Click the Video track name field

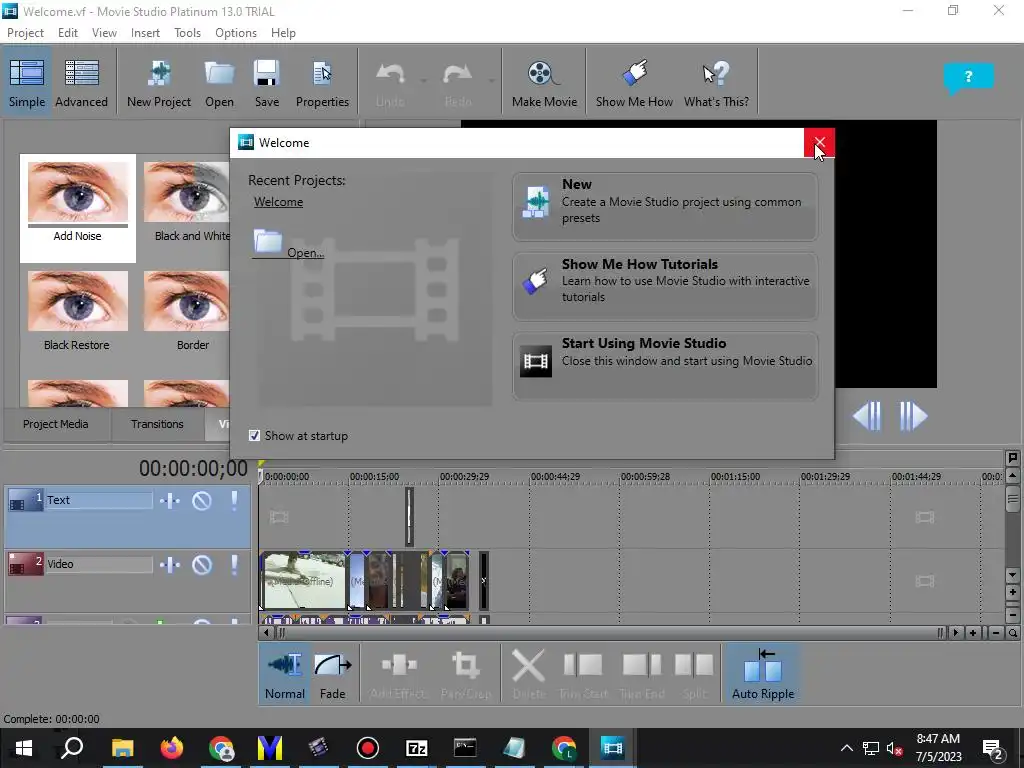[x=99, y=564]
